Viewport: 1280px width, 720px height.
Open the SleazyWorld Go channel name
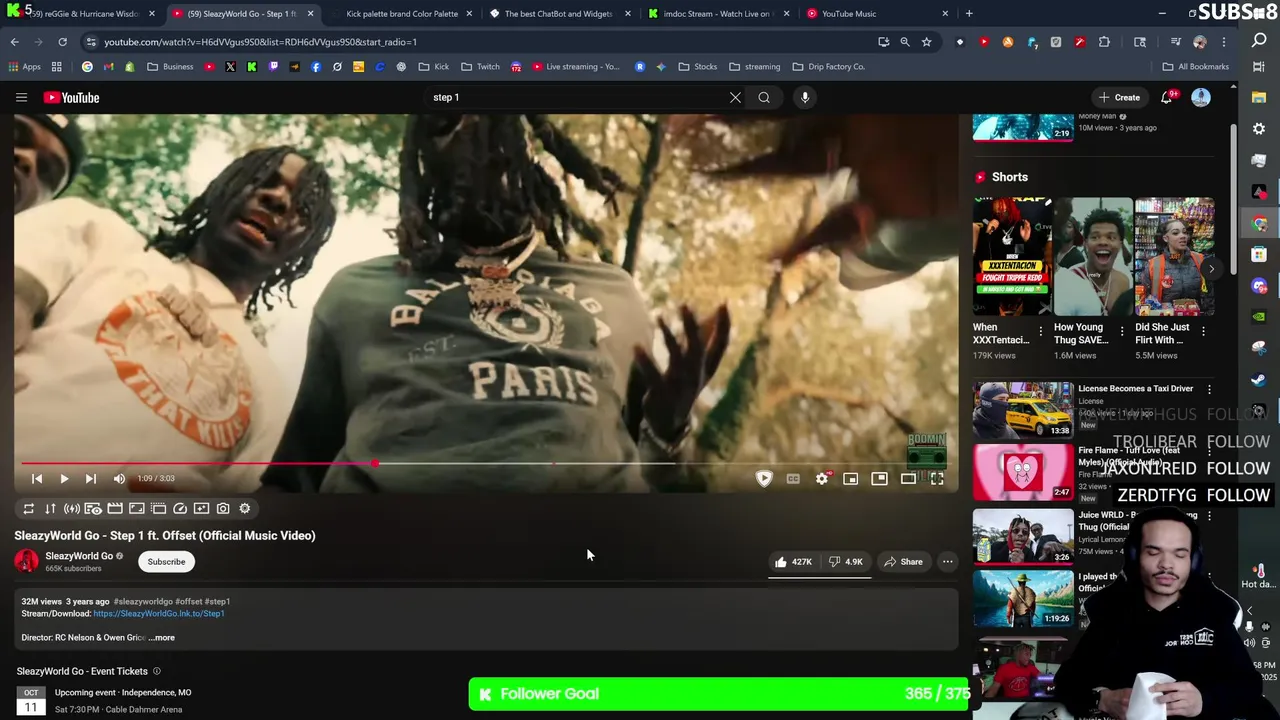point(79,556)
